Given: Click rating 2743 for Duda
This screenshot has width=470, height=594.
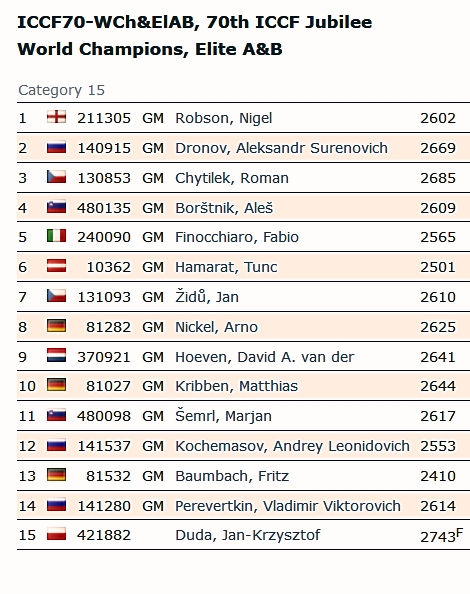Looking at the screenshot, I should (x=438, y=537).
